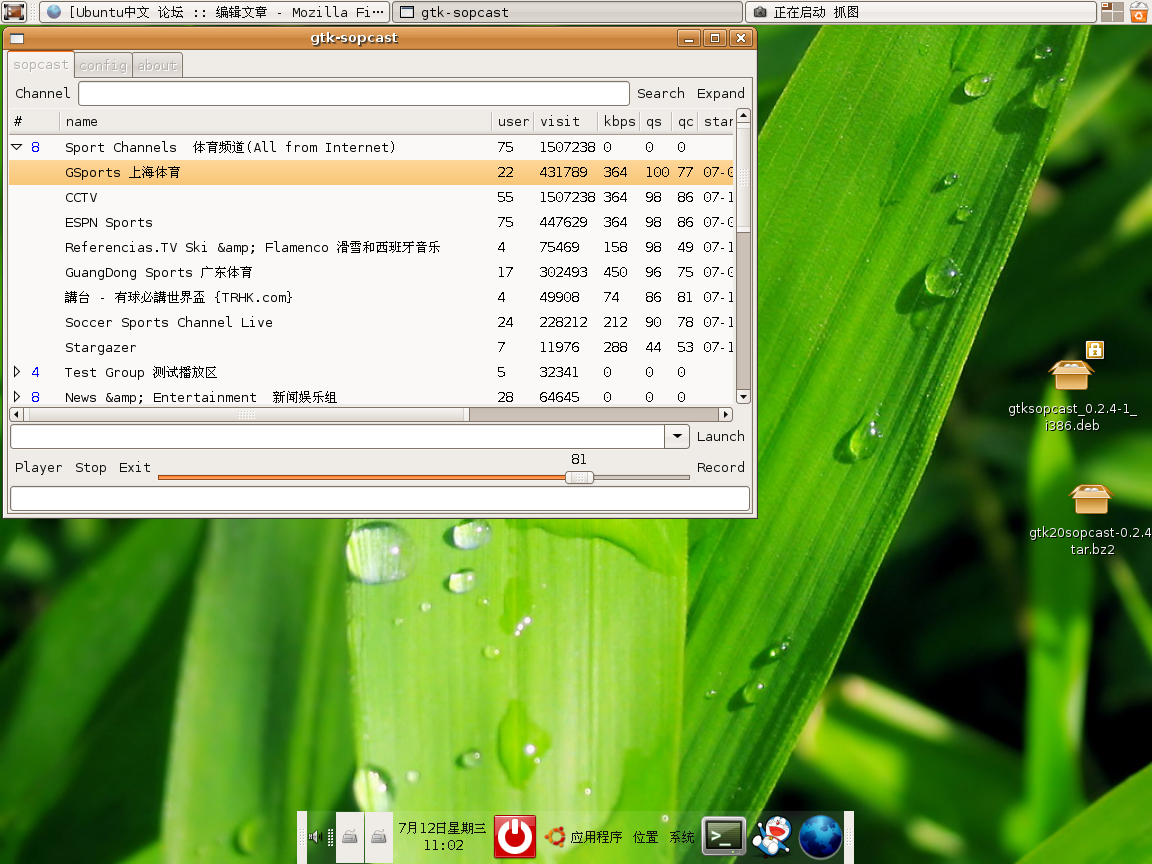Click the status field at the window bottom
This screenshot has width=1152, height=864.
click(x=380, y=498)
